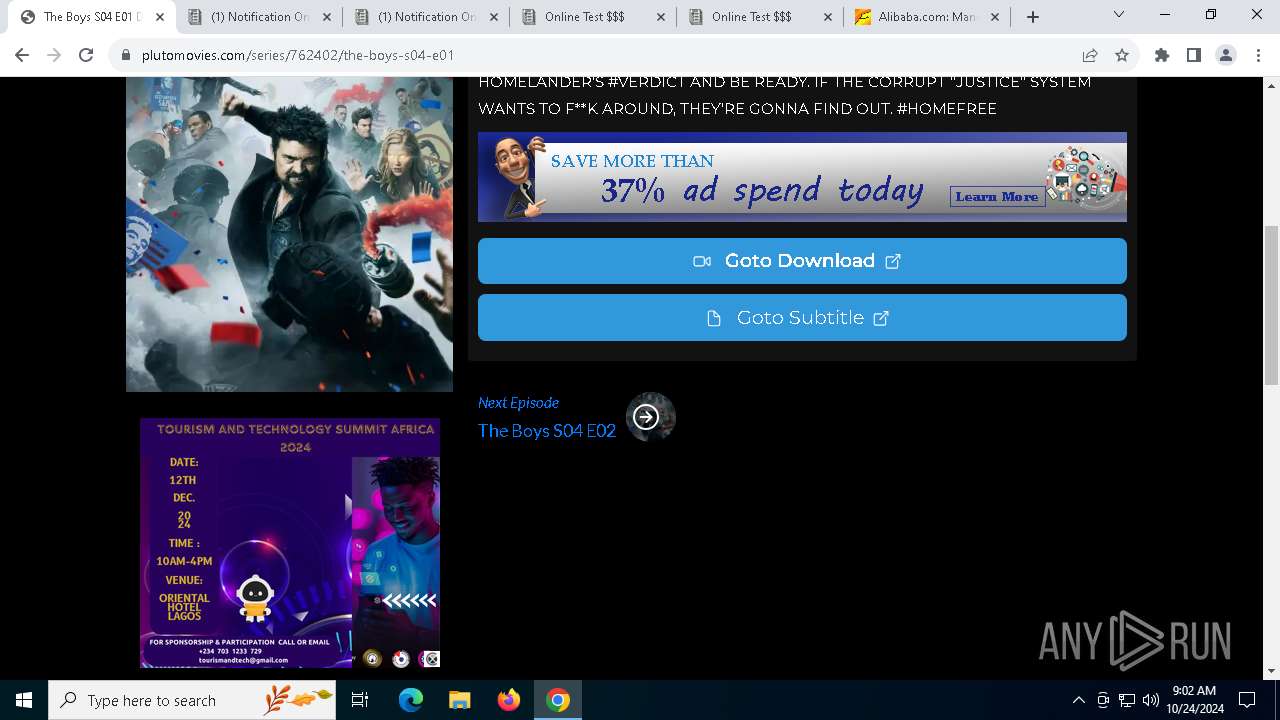Image resolution: width=1280 pixels, height=720 pixels.
Task: Launch Firefox from the taskbar
Action: (x=509, y=700)
